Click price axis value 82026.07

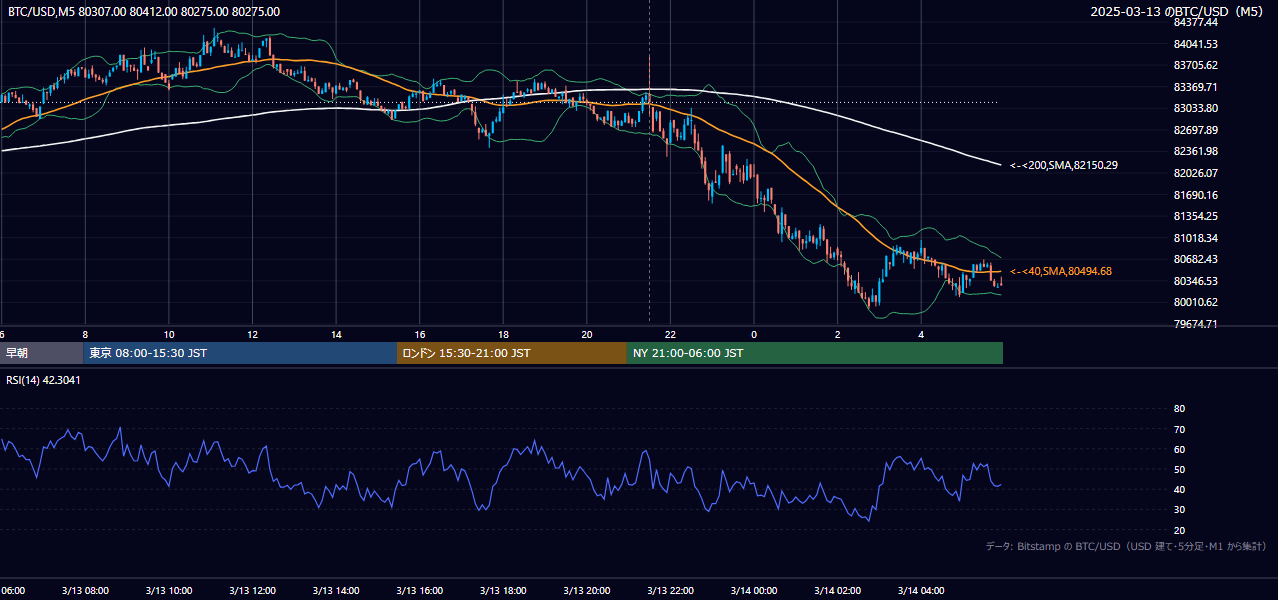point(1195,173)
